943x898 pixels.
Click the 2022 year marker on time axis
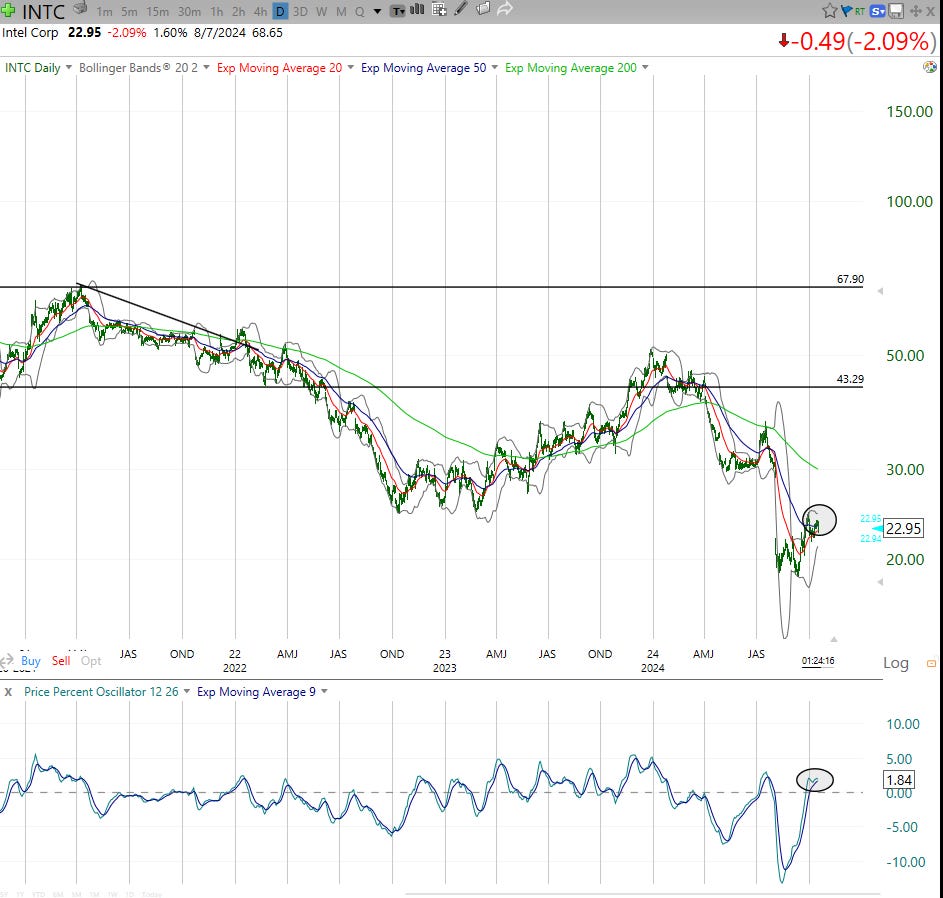235,668
